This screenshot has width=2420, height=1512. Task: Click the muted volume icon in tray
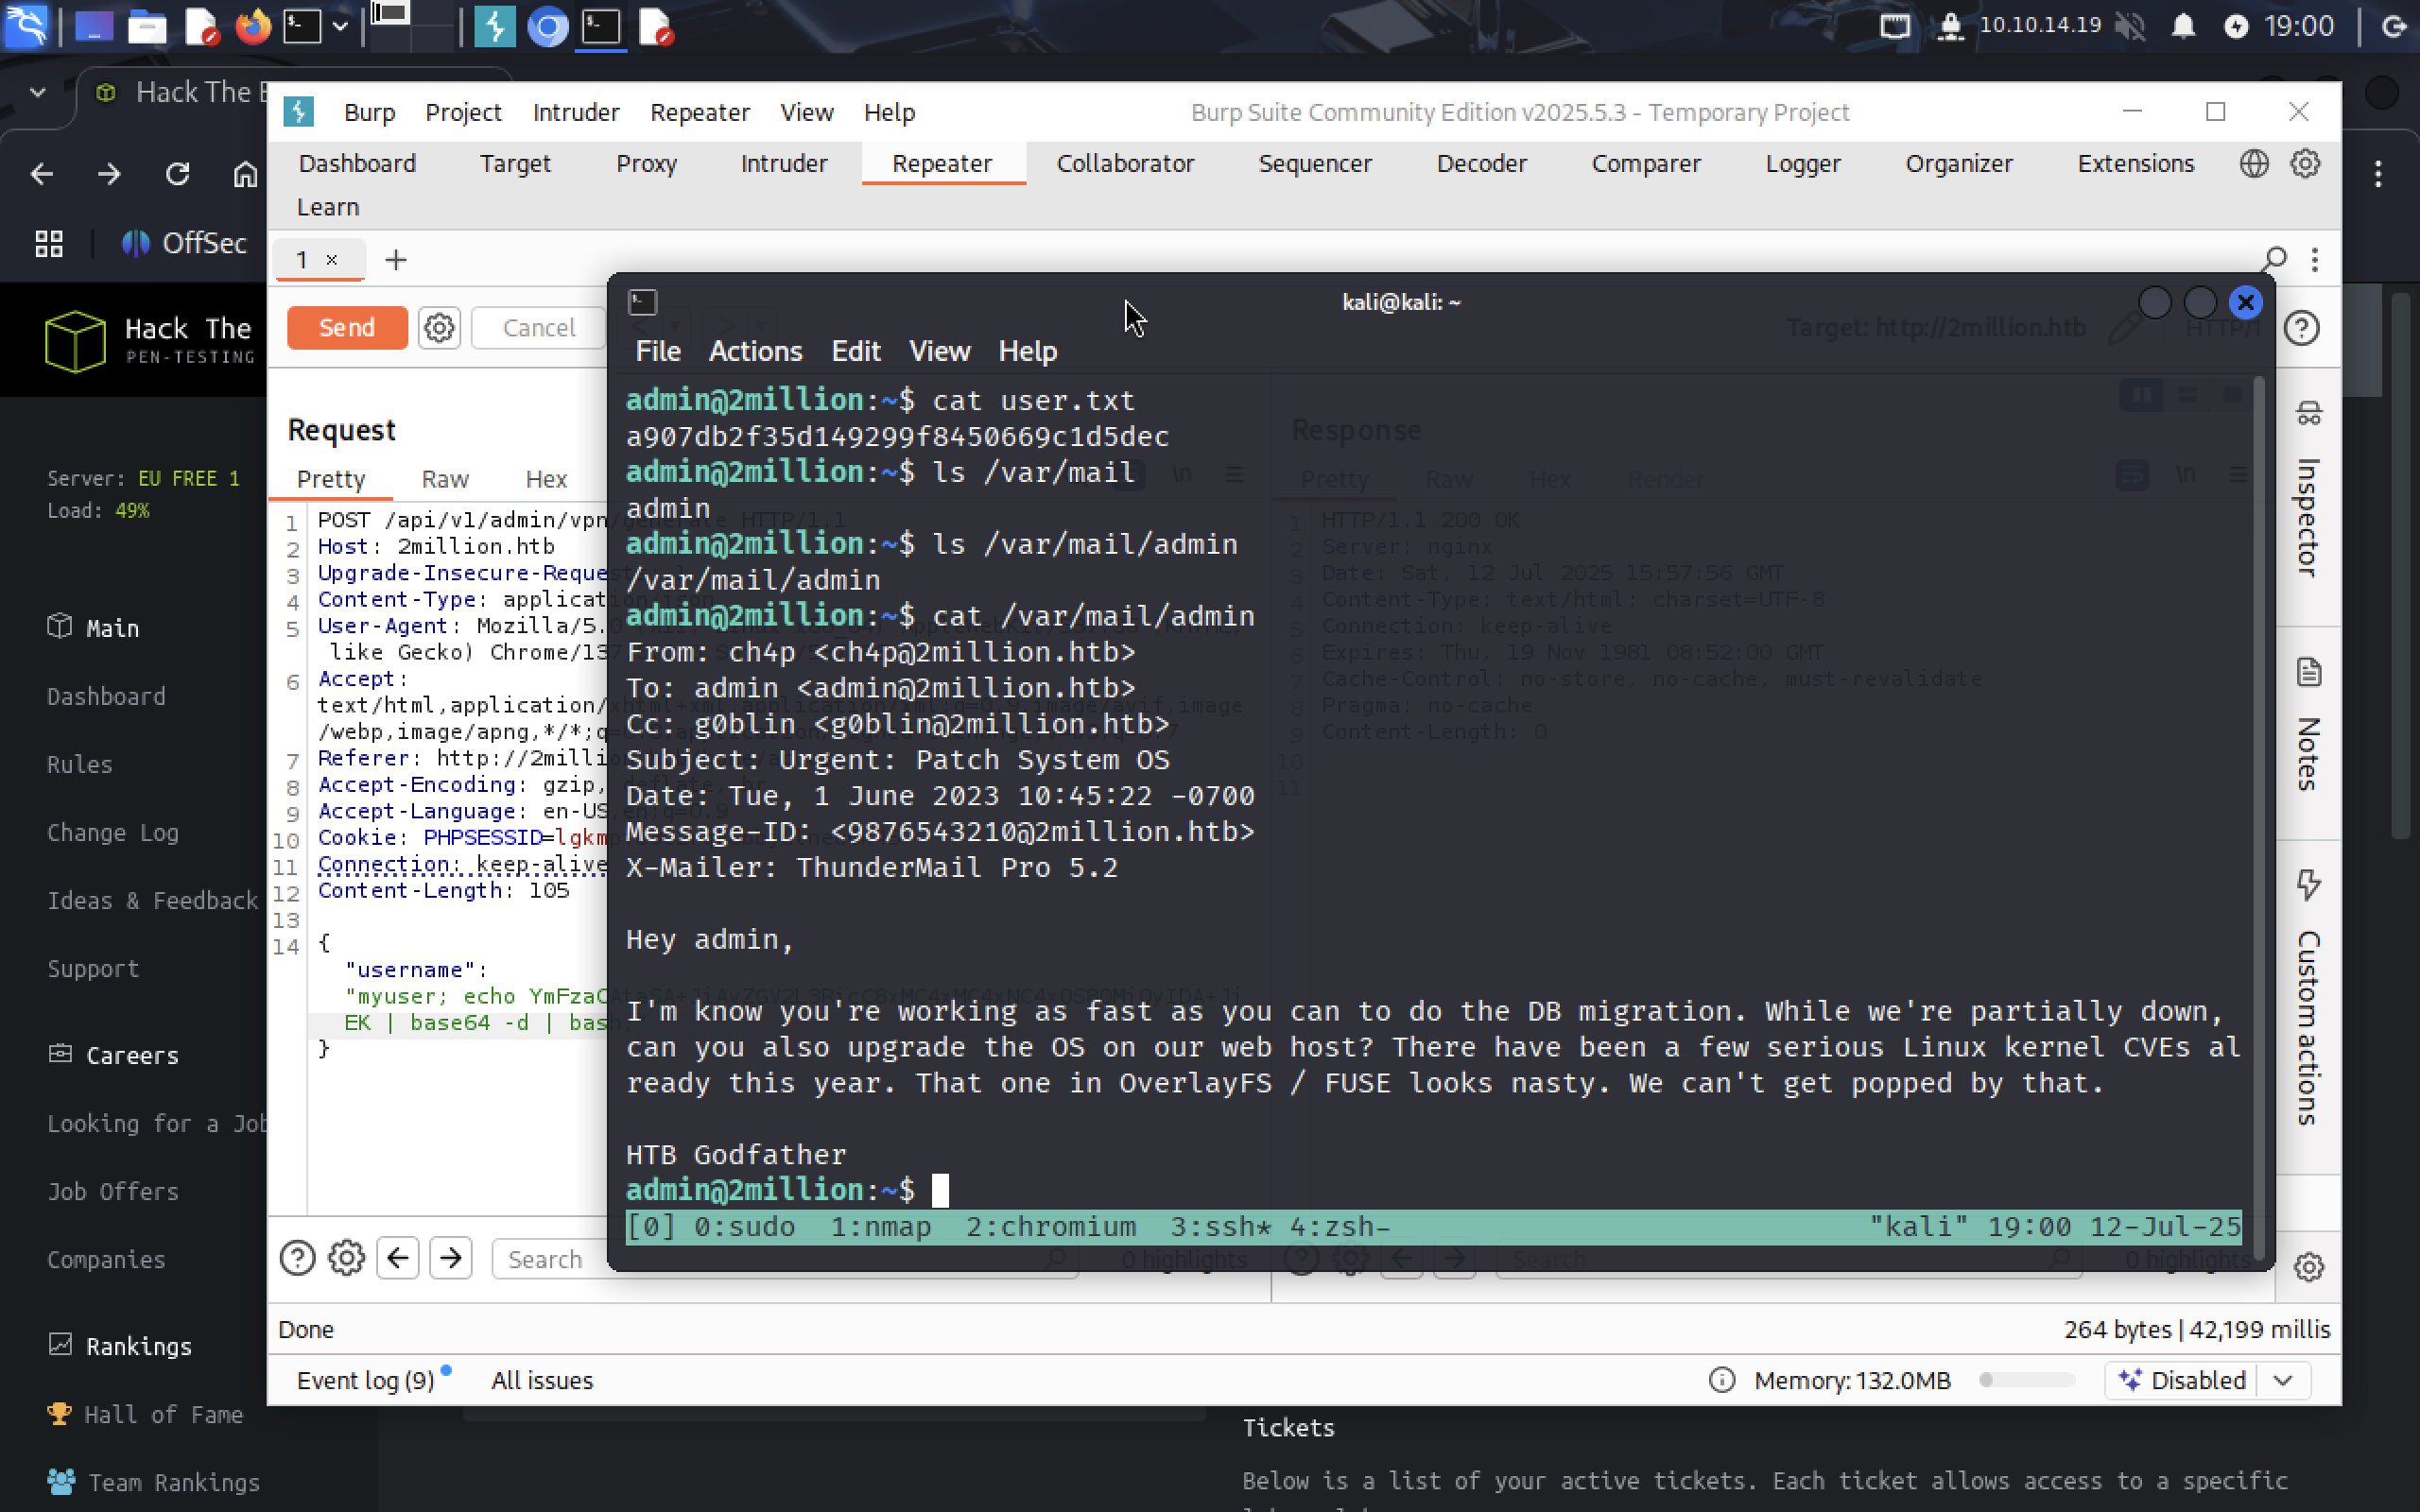pos(2130,26)
